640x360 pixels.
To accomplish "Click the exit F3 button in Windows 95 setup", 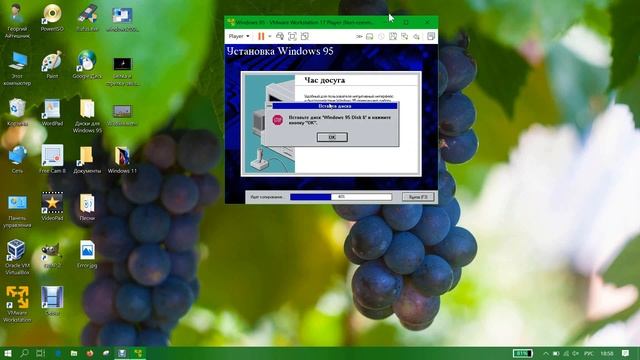I will [418, 197].
